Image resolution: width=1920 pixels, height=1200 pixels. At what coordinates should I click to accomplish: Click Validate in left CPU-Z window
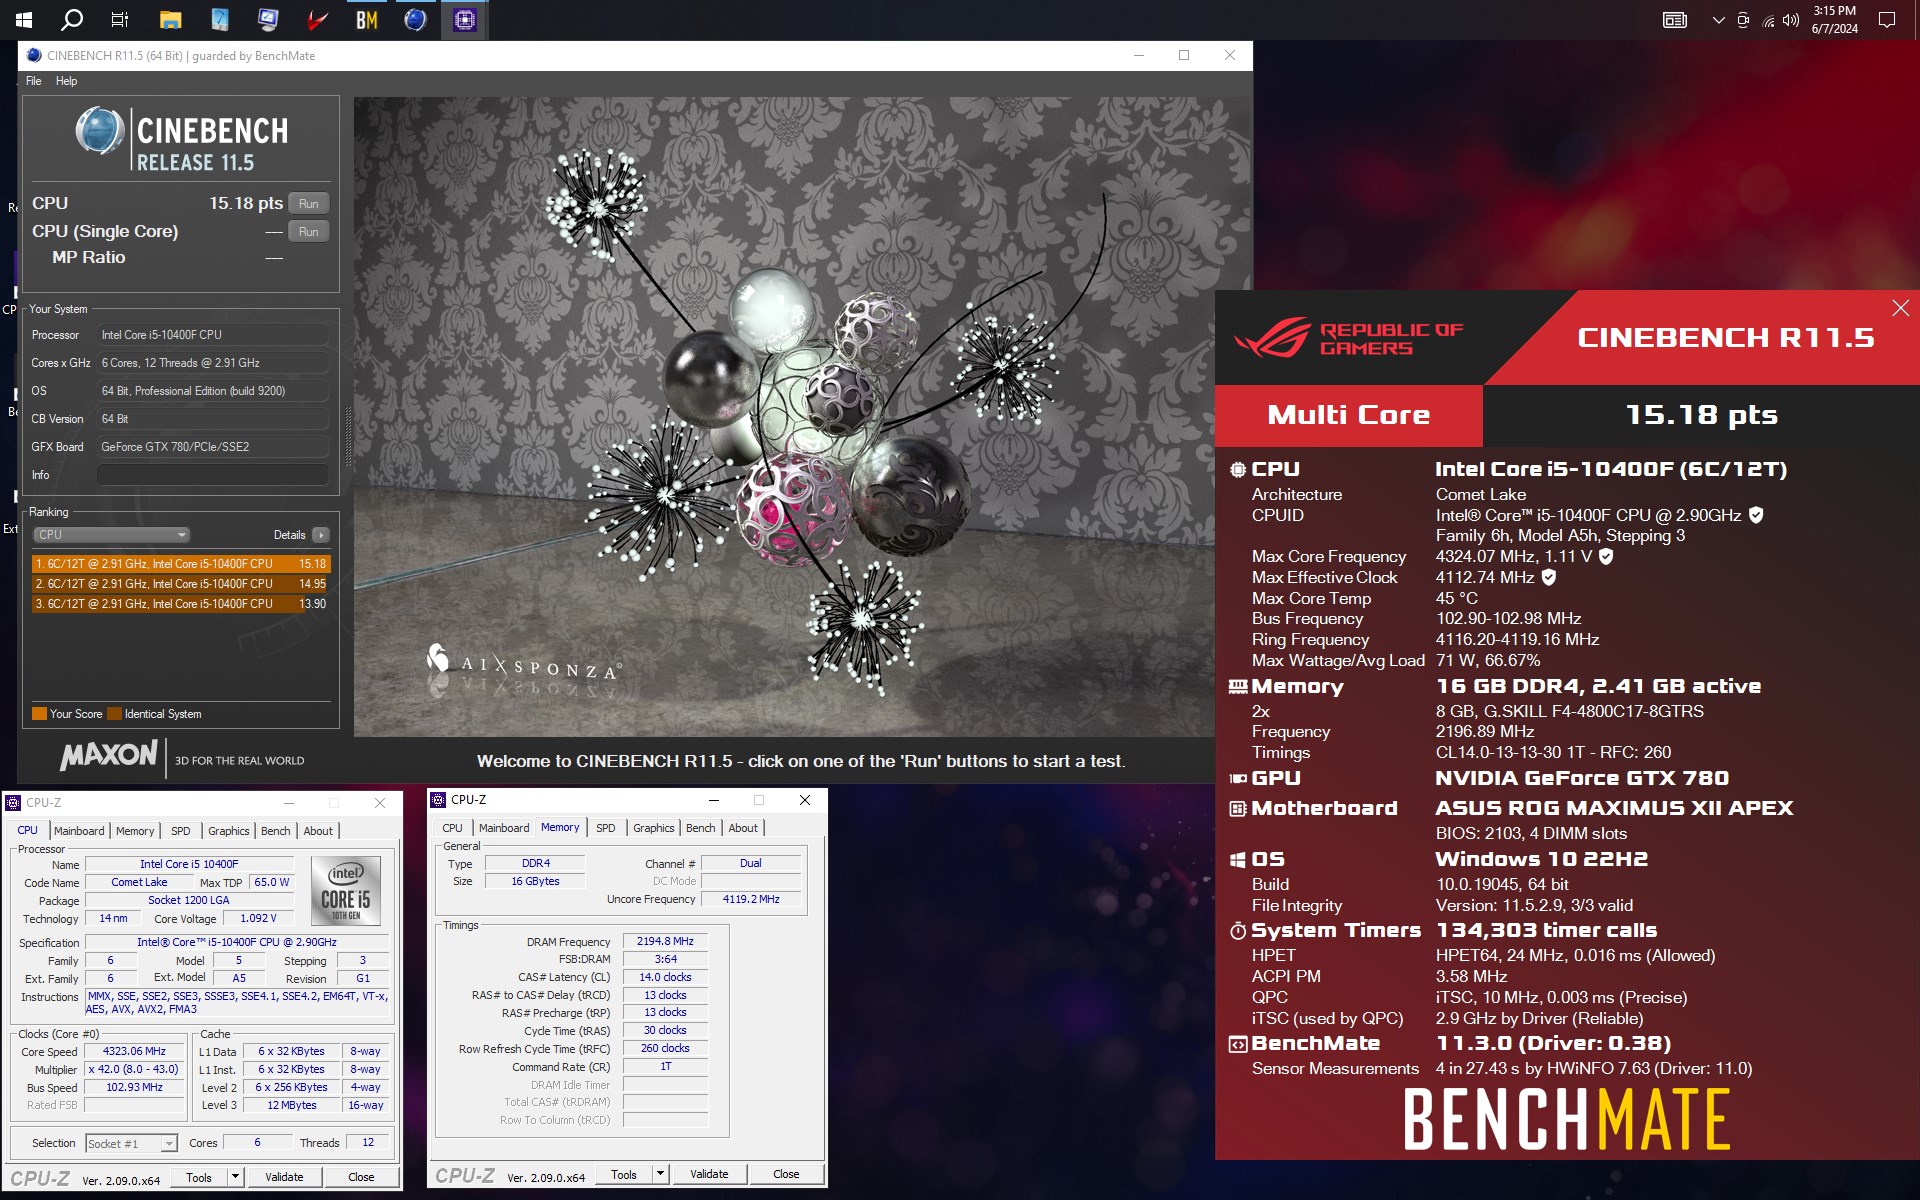284,1177
